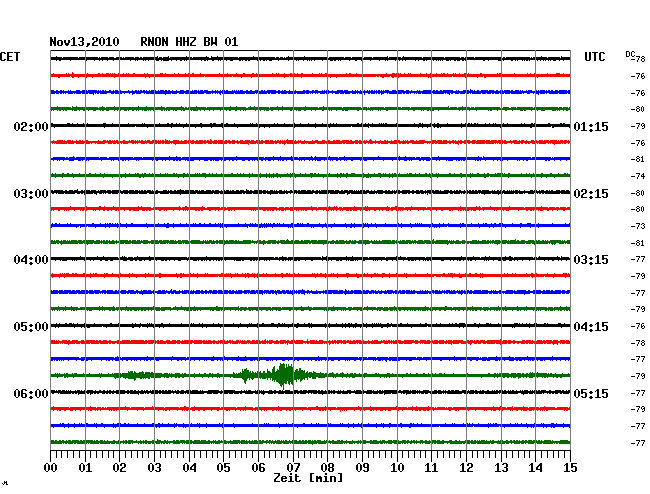Select minute tick label 04
Image resolution: width=650 pixels, height=494 pixels.
point(189,468)
